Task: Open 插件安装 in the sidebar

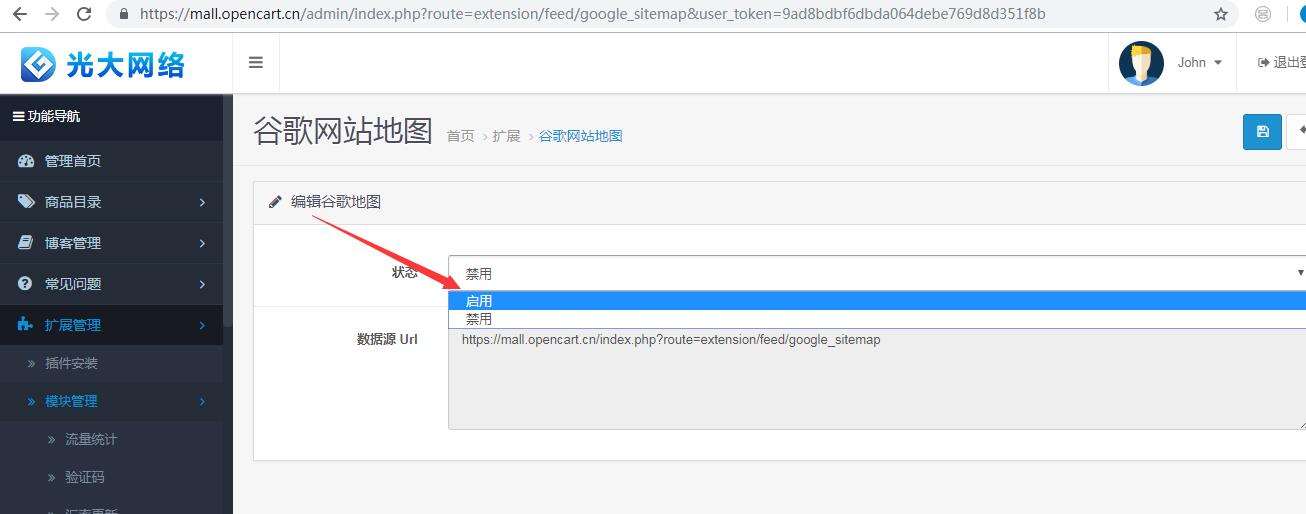Action: click(71, 363)
